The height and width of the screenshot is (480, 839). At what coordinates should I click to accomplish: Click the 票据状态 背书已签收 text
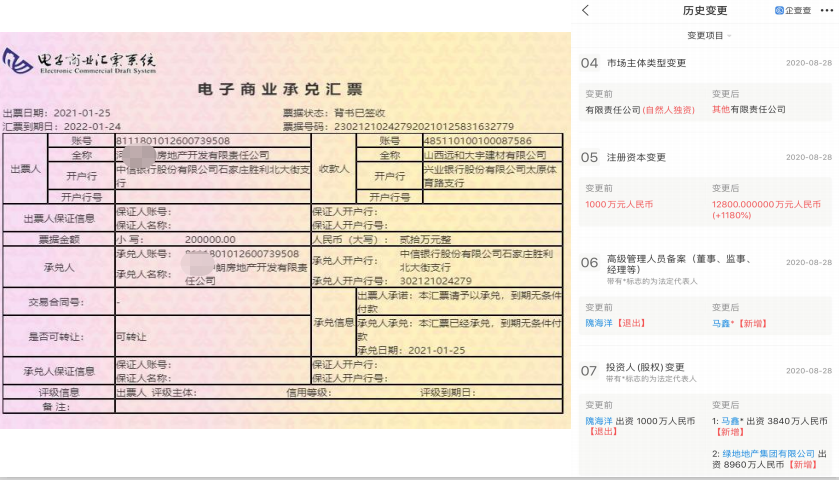coord(334,113)
